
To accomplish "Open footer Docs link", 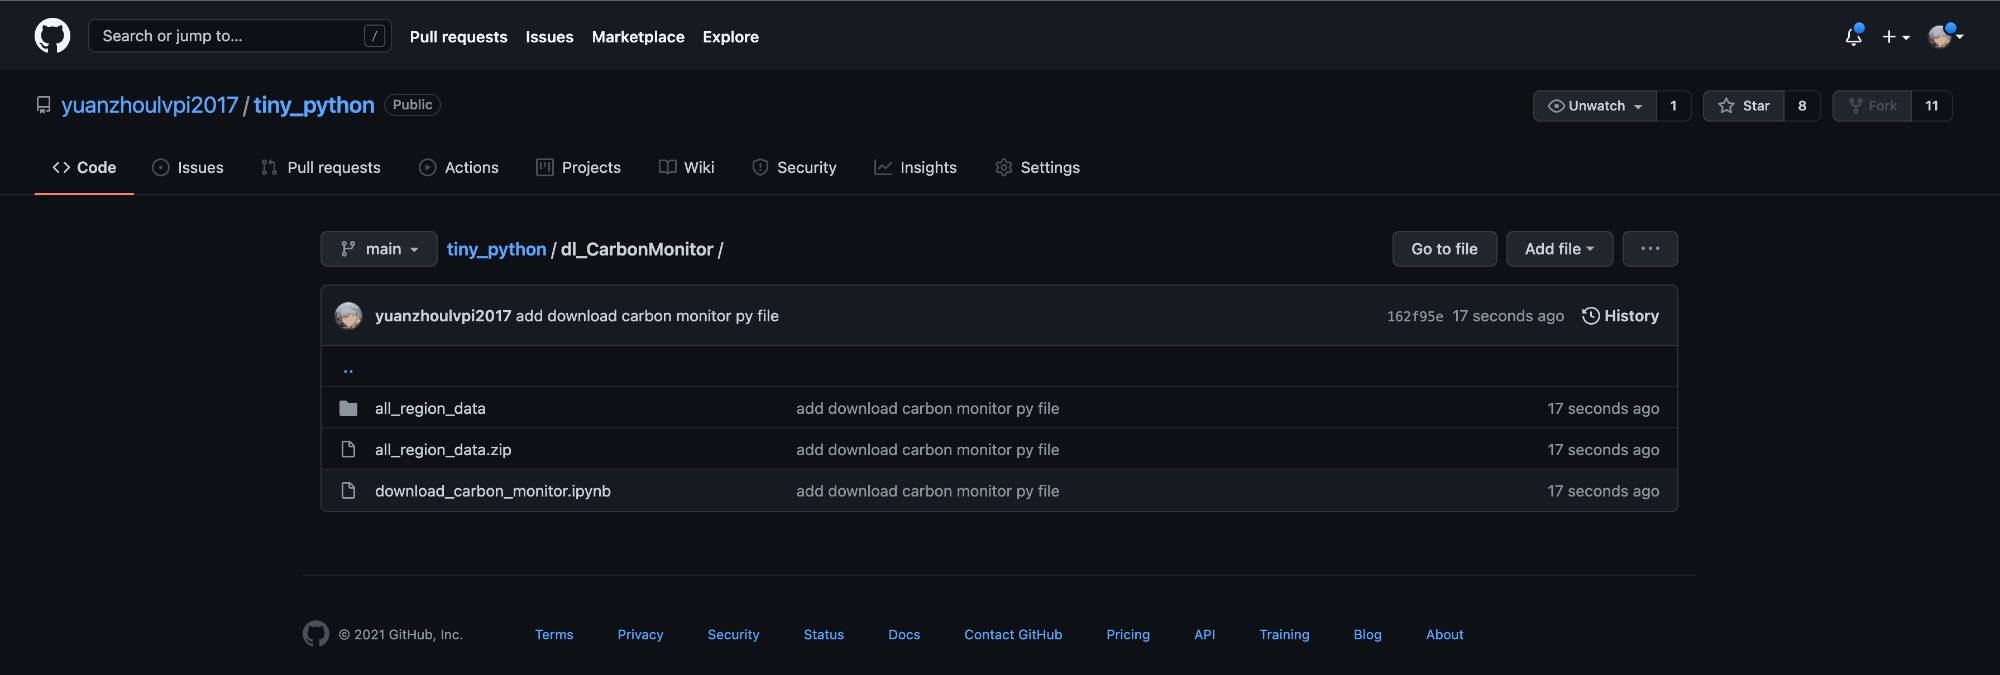I will pyautogui.click(x=904, y=635).
